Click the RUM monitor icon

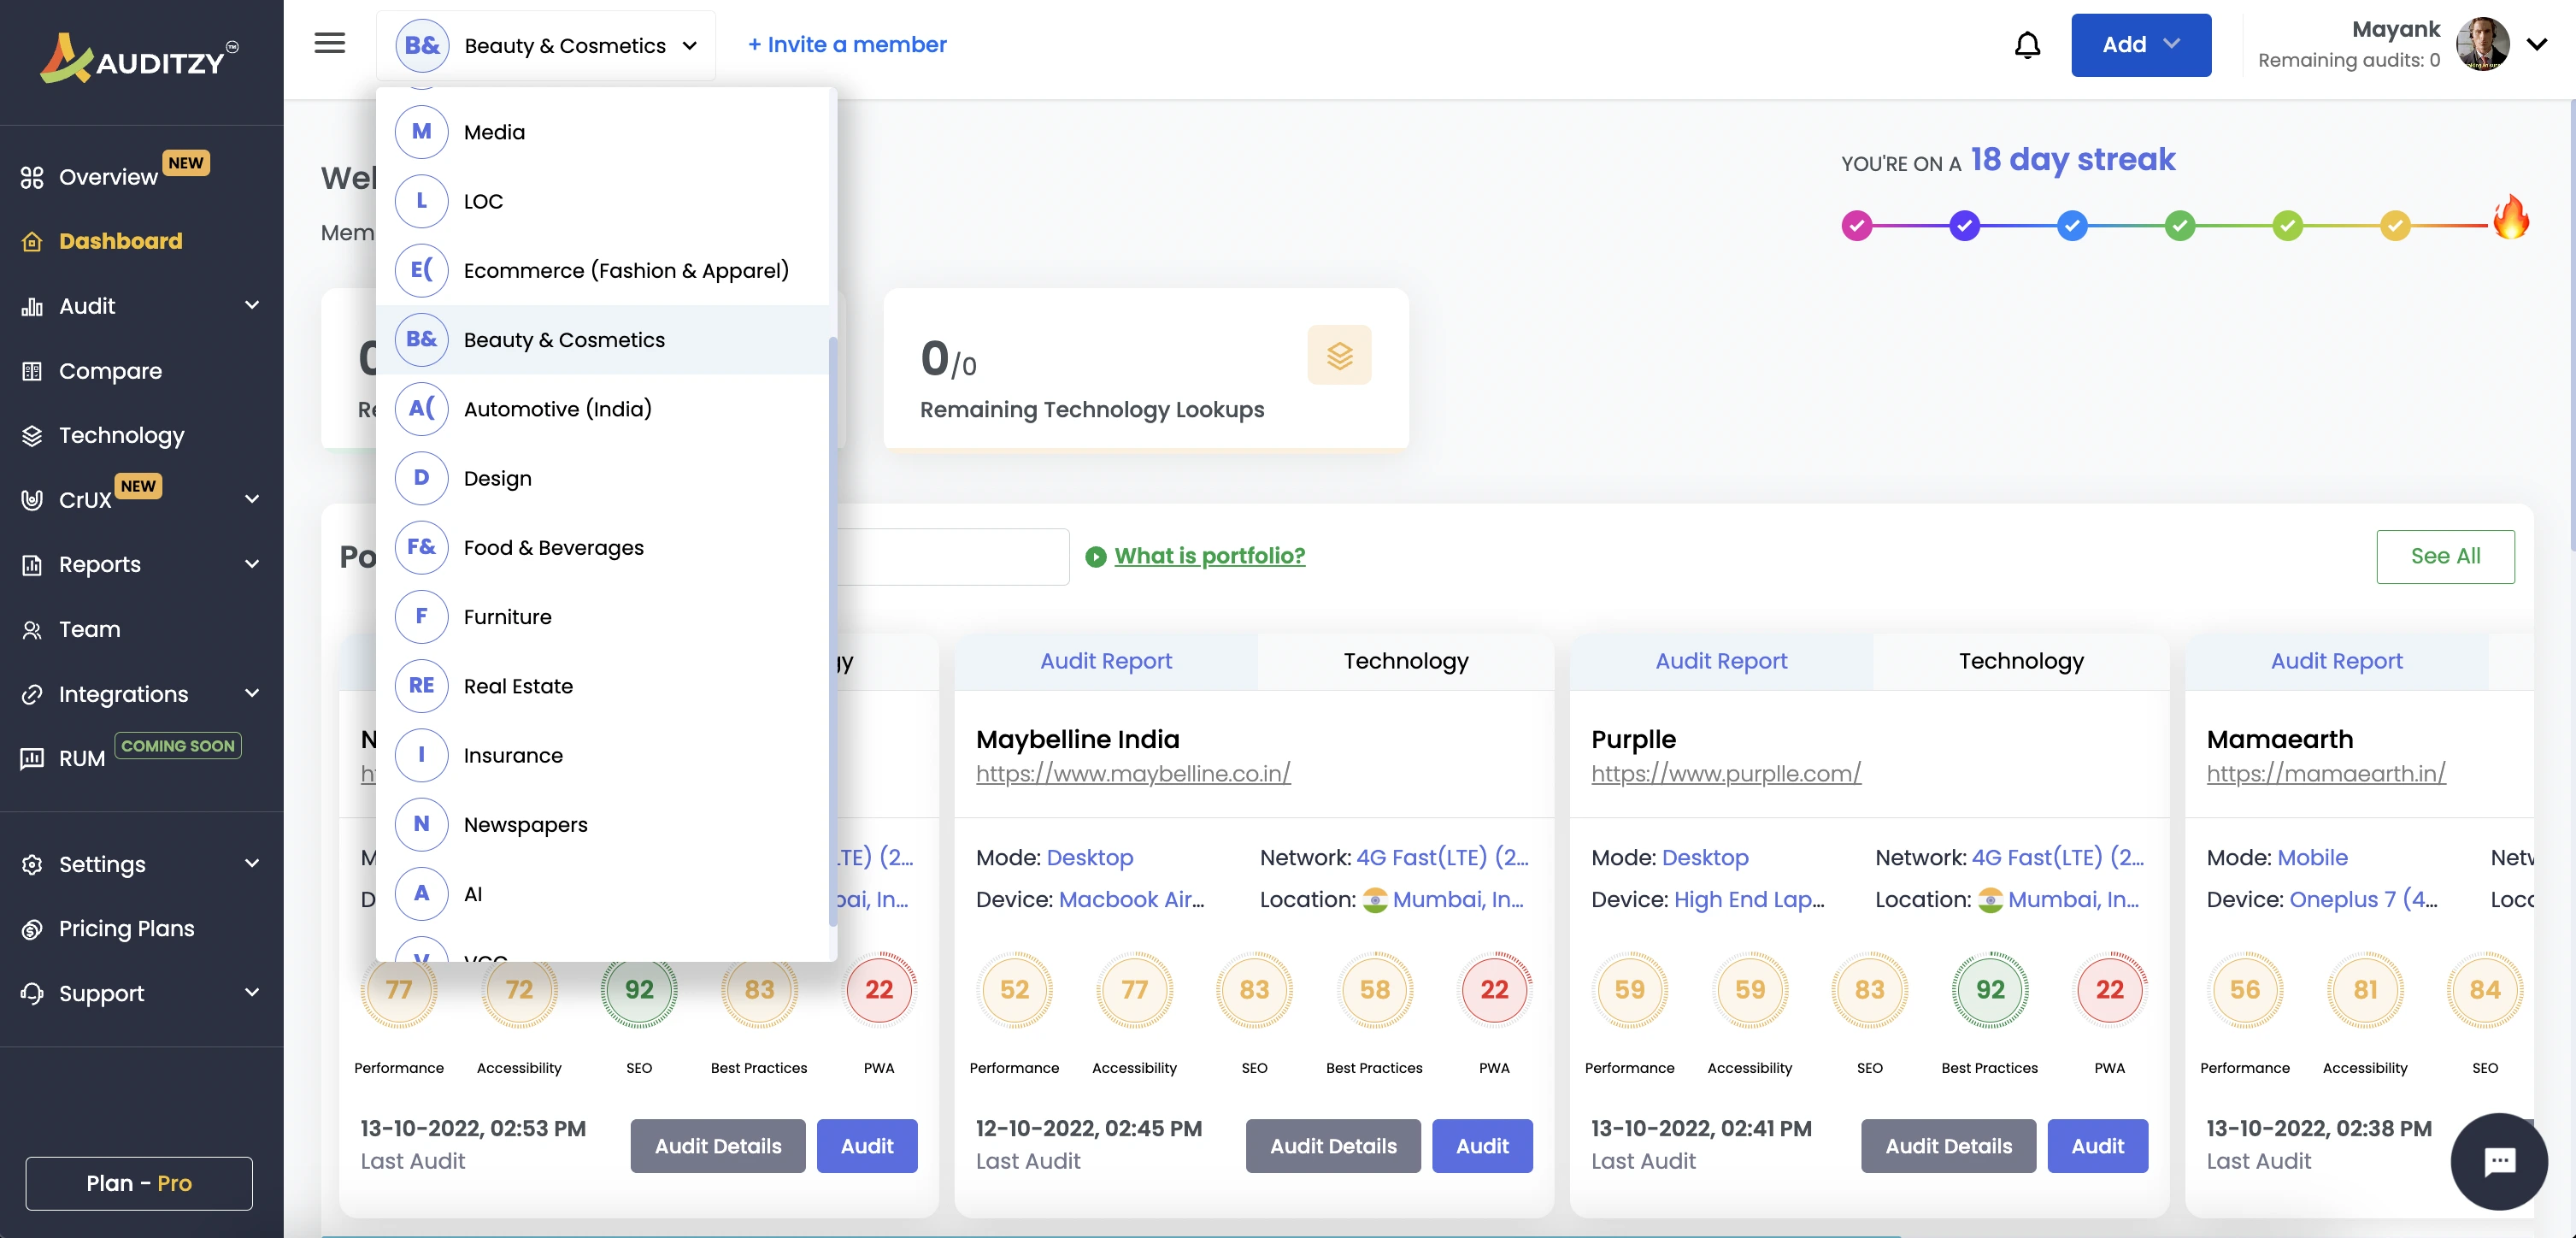click(x=32, y=758)
